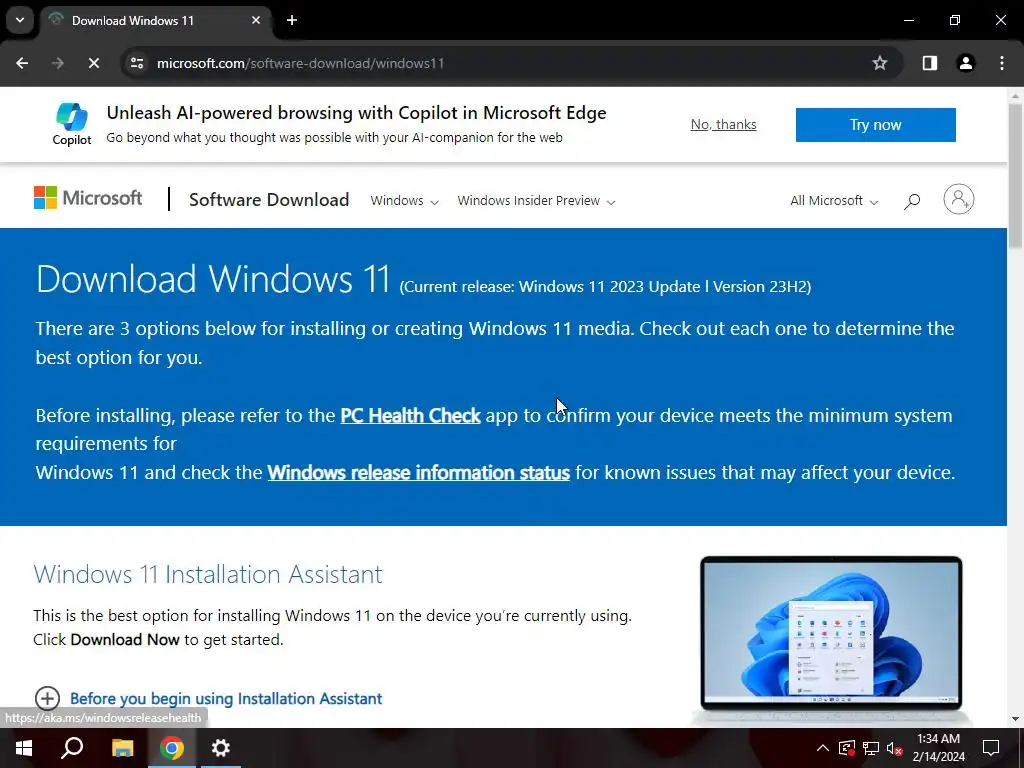
Task: Click the forward navigation arrow
Action: click(58, 63)
